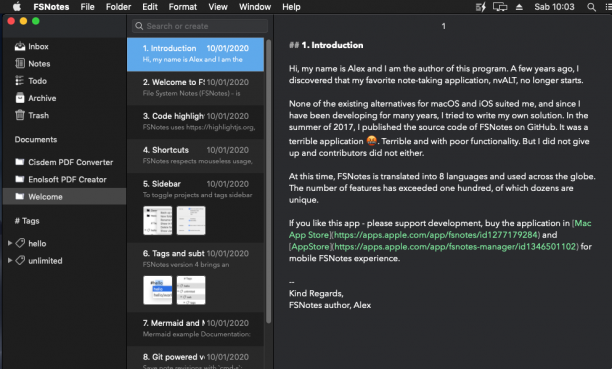This screenshot has height=369, width=612.
Task: Open the Archive box icon
Action: (20, 98)
